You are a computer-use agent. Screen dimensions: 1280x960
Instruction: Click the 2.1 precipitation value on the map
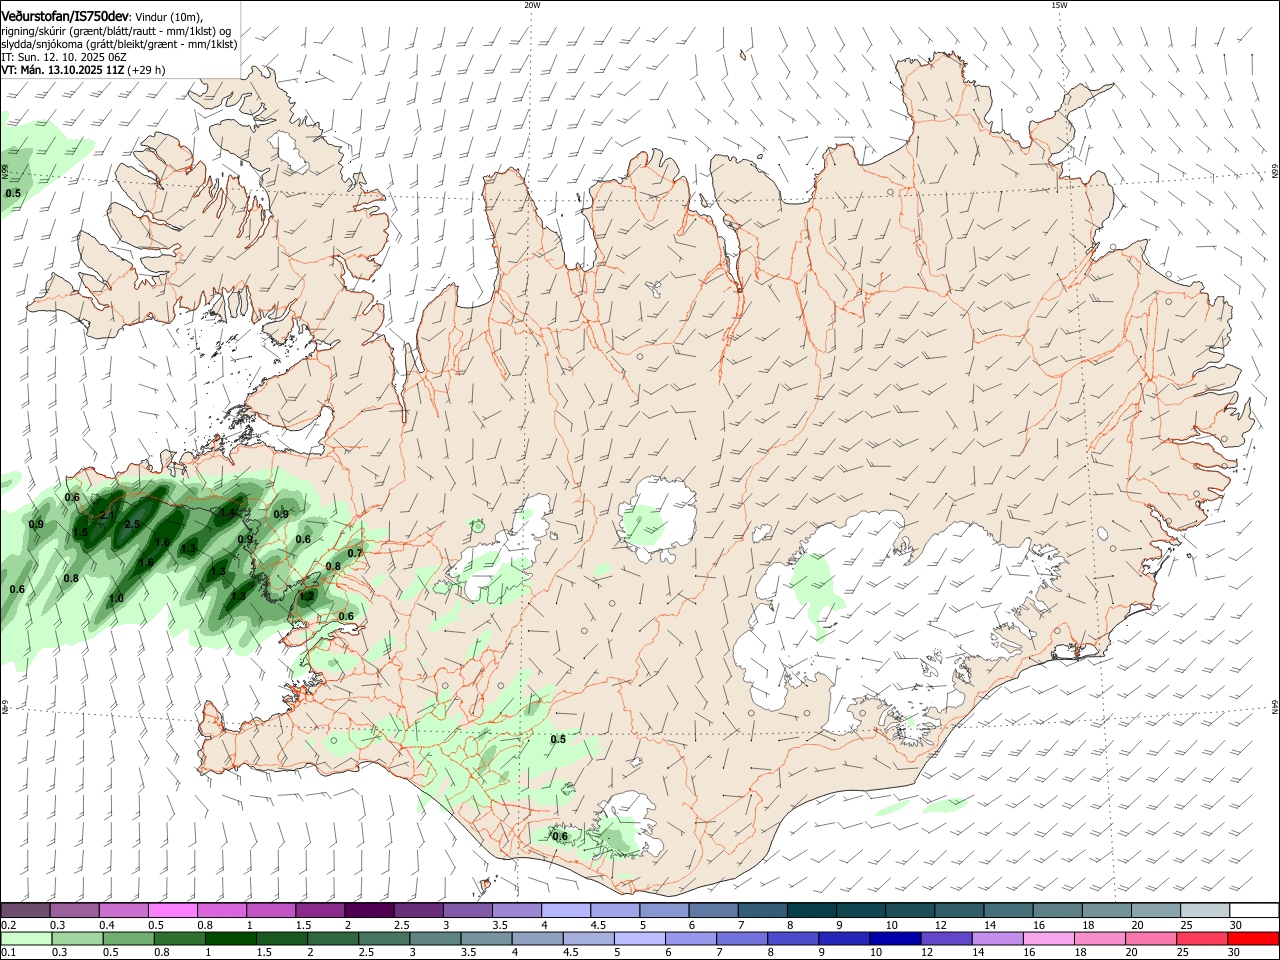tap(108, 515)
